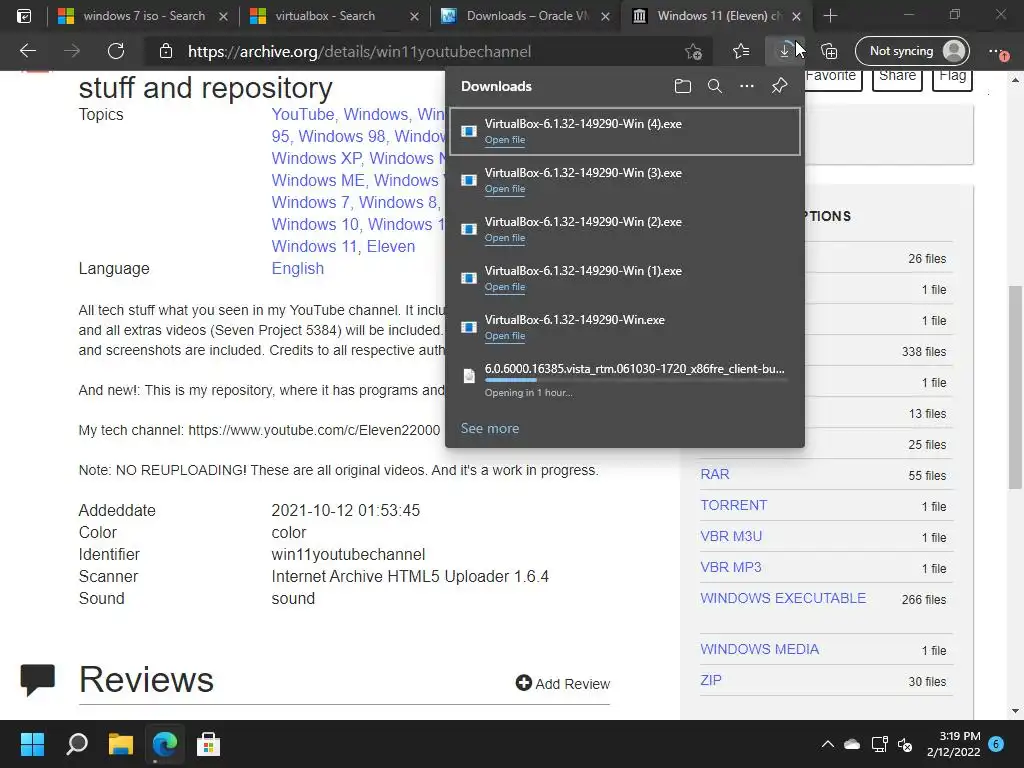Viewport: 1024px width, 768px height.
Task: Open a new tab
Action: 831,16
